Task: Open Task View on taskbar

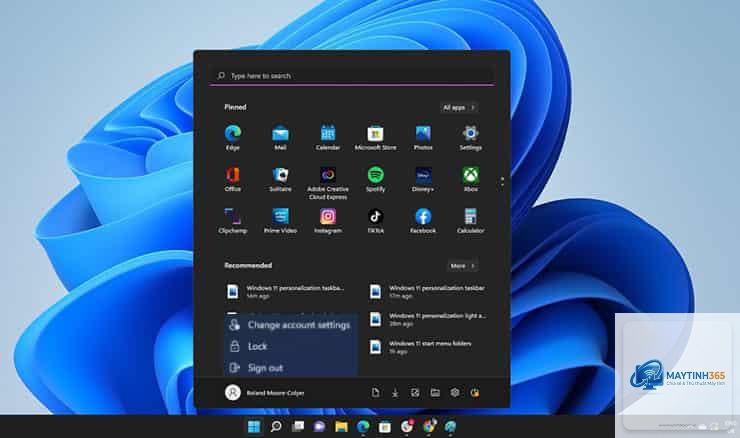Action: tap(298, 427)
